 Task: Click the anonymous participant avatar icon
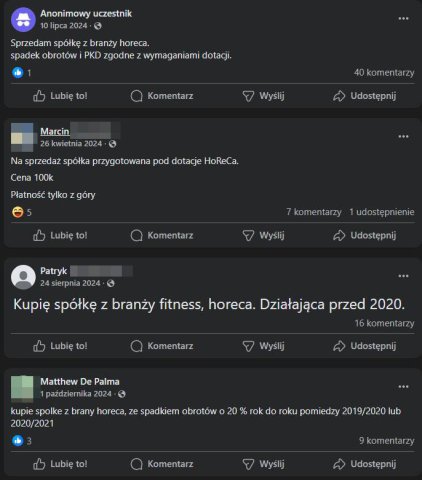(23, 20)
